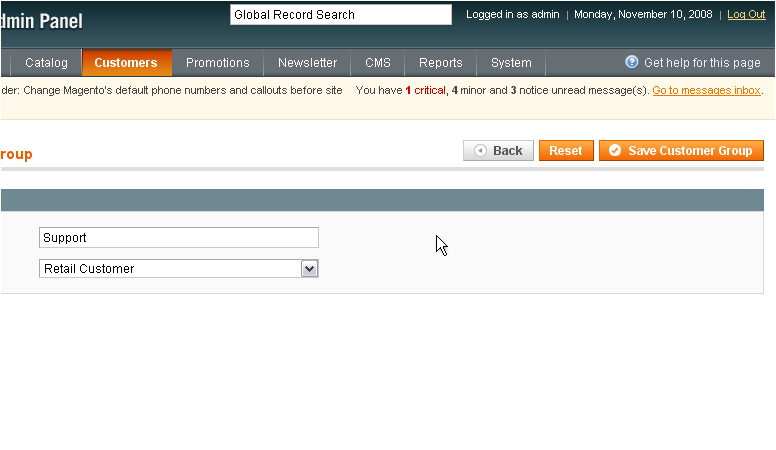This screenshot has height=450, width=776.
Task: Open the Promotions menu
Action: pos(218,63)
